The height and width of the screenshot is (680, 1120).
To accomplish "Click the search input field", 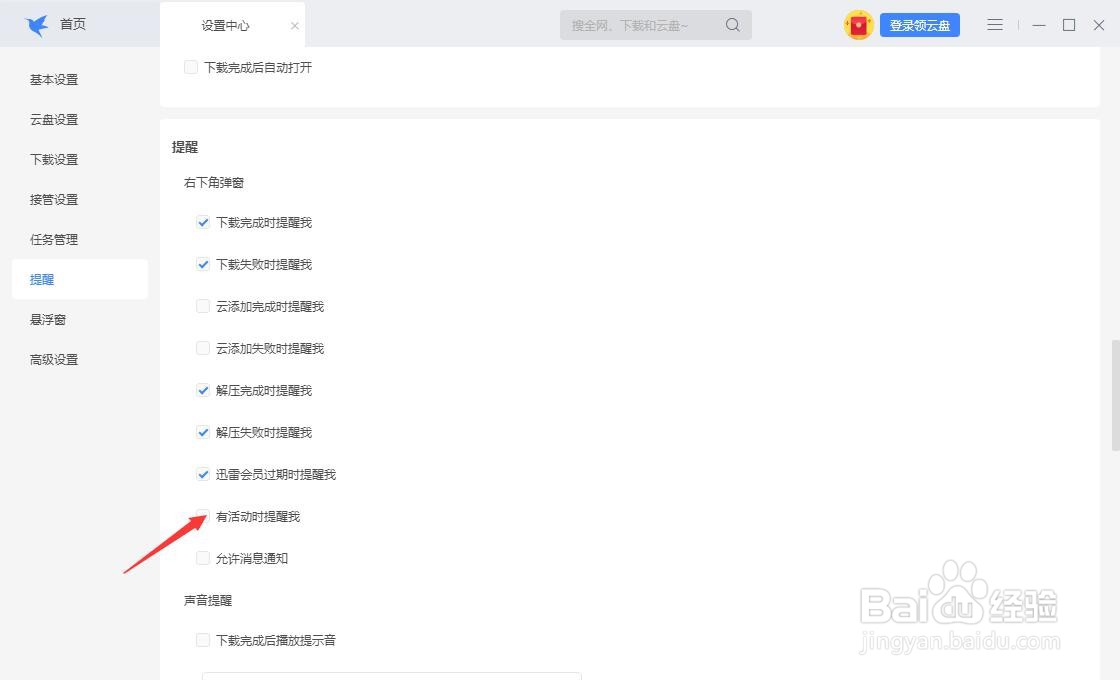I will pos(640,24).
